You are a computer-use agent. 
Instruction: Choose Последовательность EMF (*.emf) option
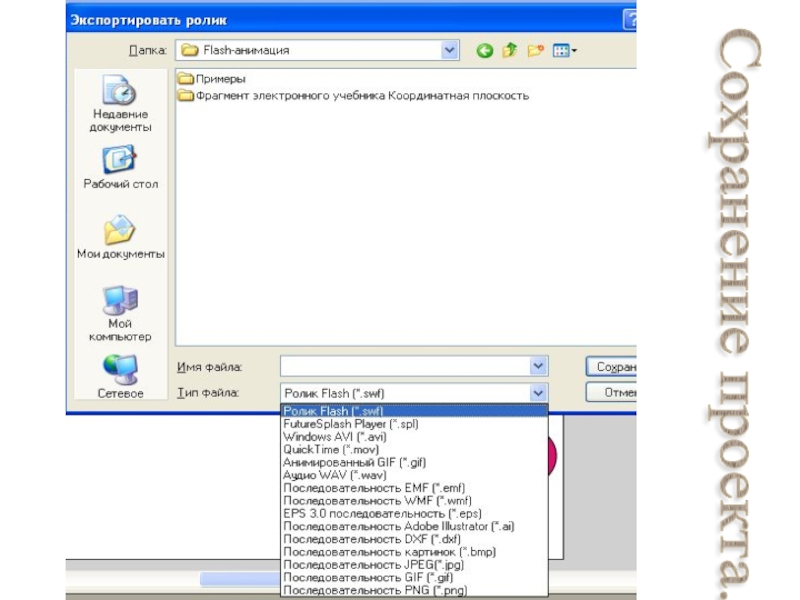414,488
